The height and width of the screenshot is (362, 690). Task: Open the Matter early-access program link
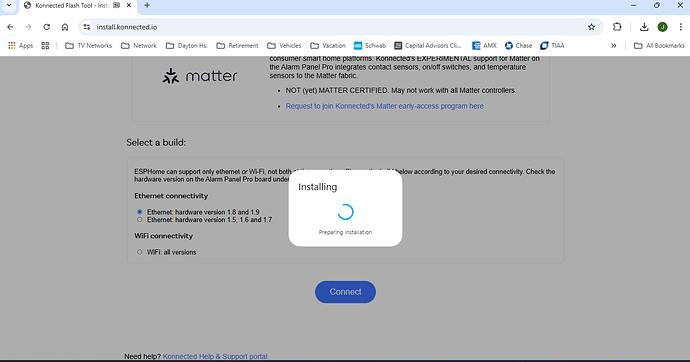pos(384,106)
